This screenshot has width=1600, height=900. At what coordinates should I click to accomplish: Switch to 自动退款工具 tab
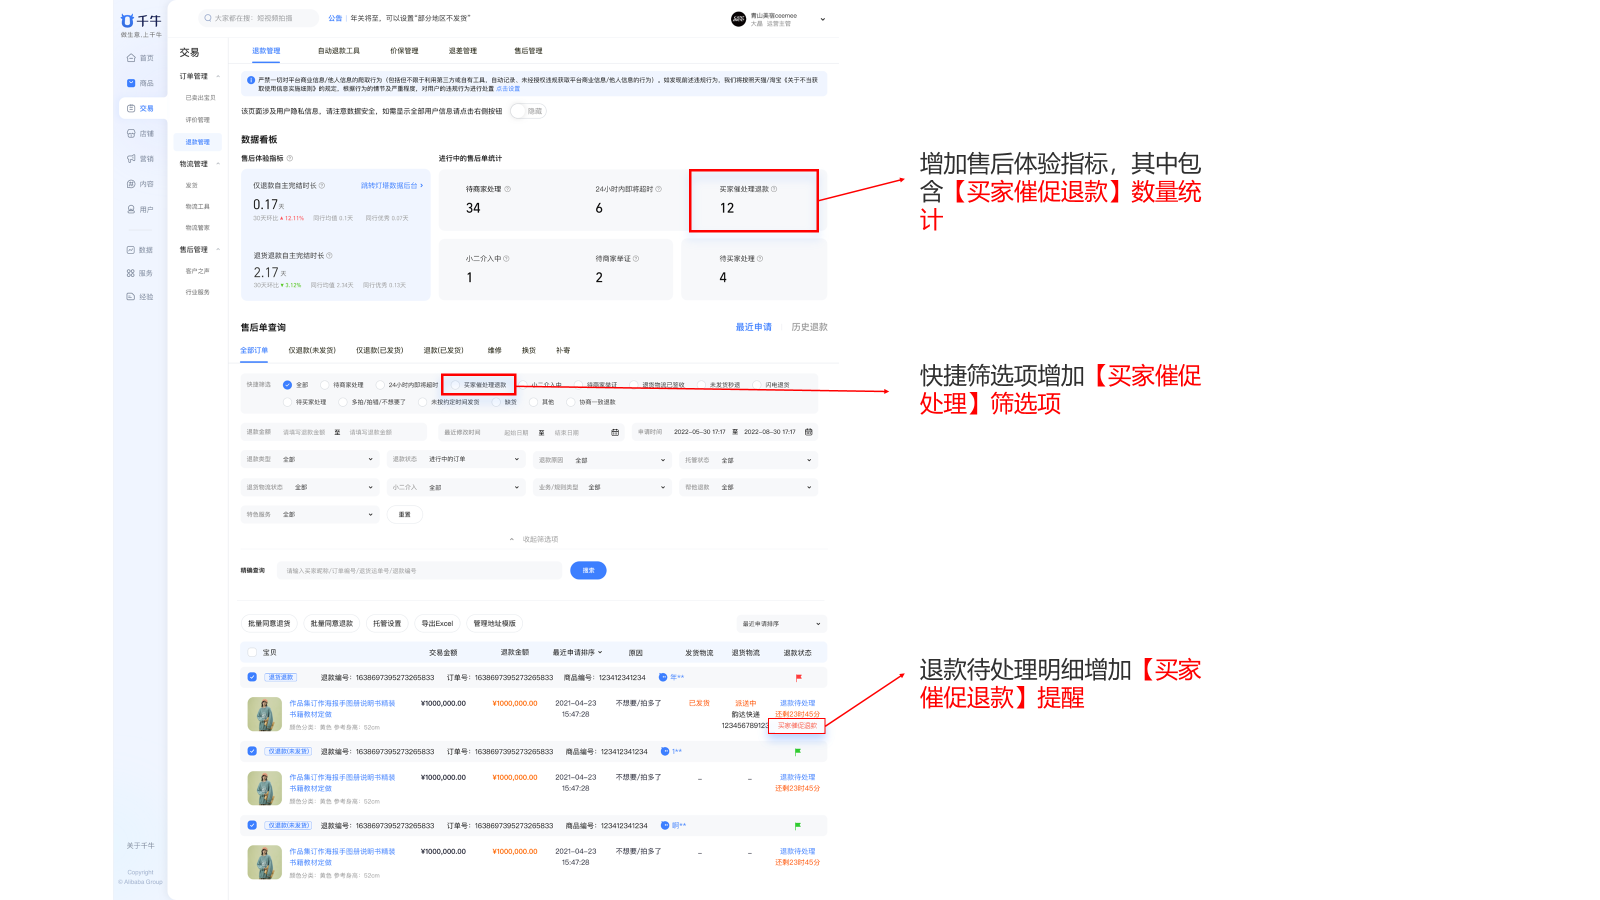(338, 51)
